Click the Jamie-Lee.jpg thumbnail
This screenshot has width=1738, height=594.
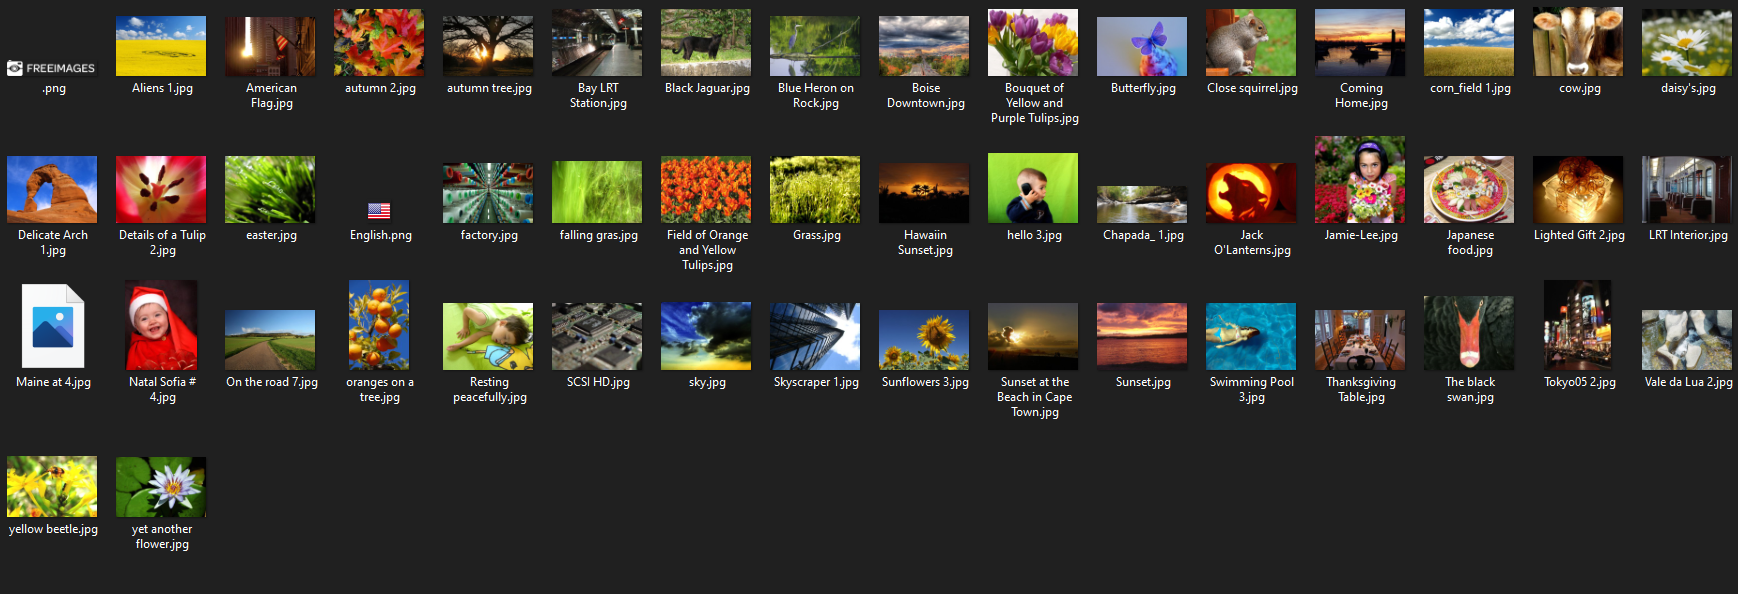[x=1360, y=179]
